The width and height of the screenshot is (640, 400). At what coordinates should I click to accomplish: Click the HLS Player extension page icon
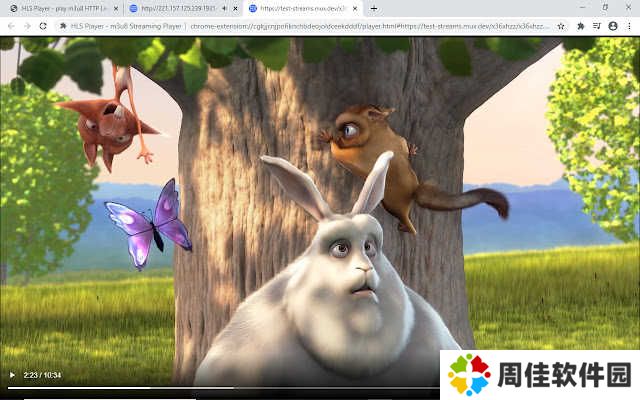62,25
